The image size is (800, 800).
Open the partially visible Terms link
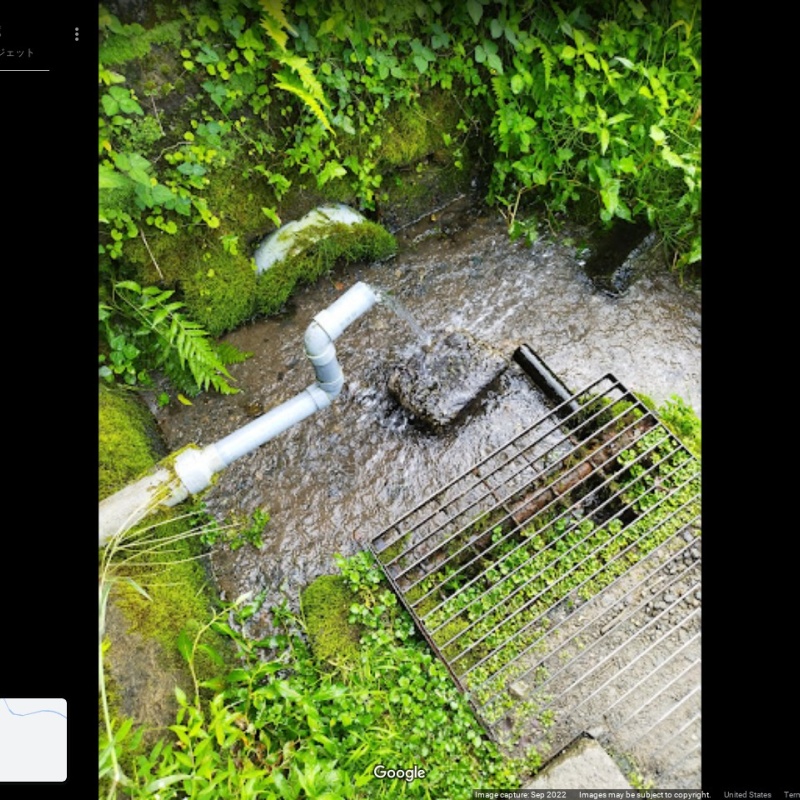791,795
